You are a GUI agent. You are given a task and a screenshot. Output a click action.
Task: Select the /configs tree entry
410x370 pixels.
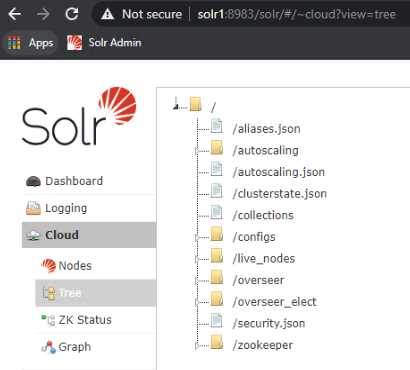point(254,237)
